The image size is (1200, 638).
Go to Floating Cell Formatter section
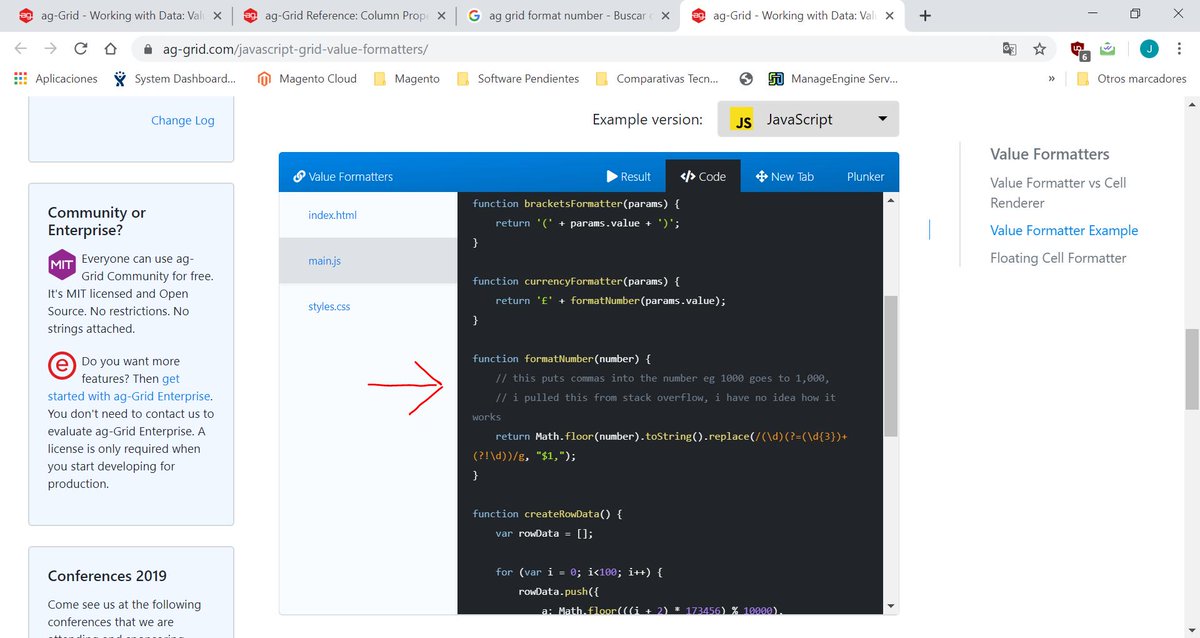1058,258
